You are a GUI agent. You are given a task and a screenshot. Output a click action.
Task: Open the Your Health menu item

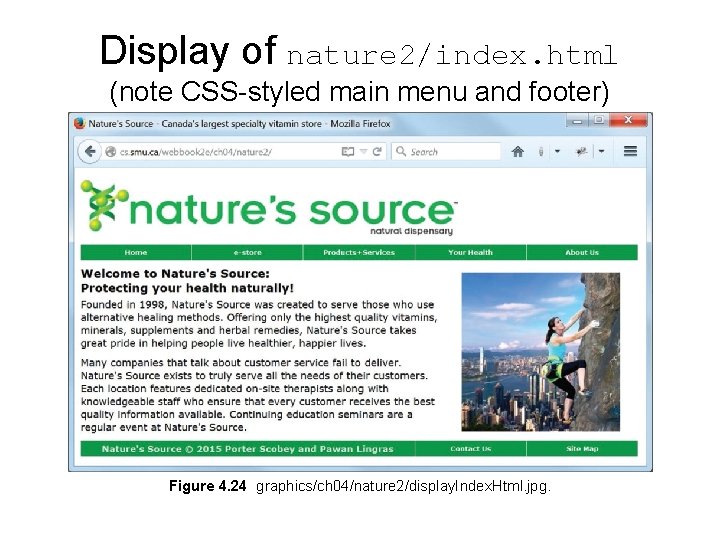471,252
